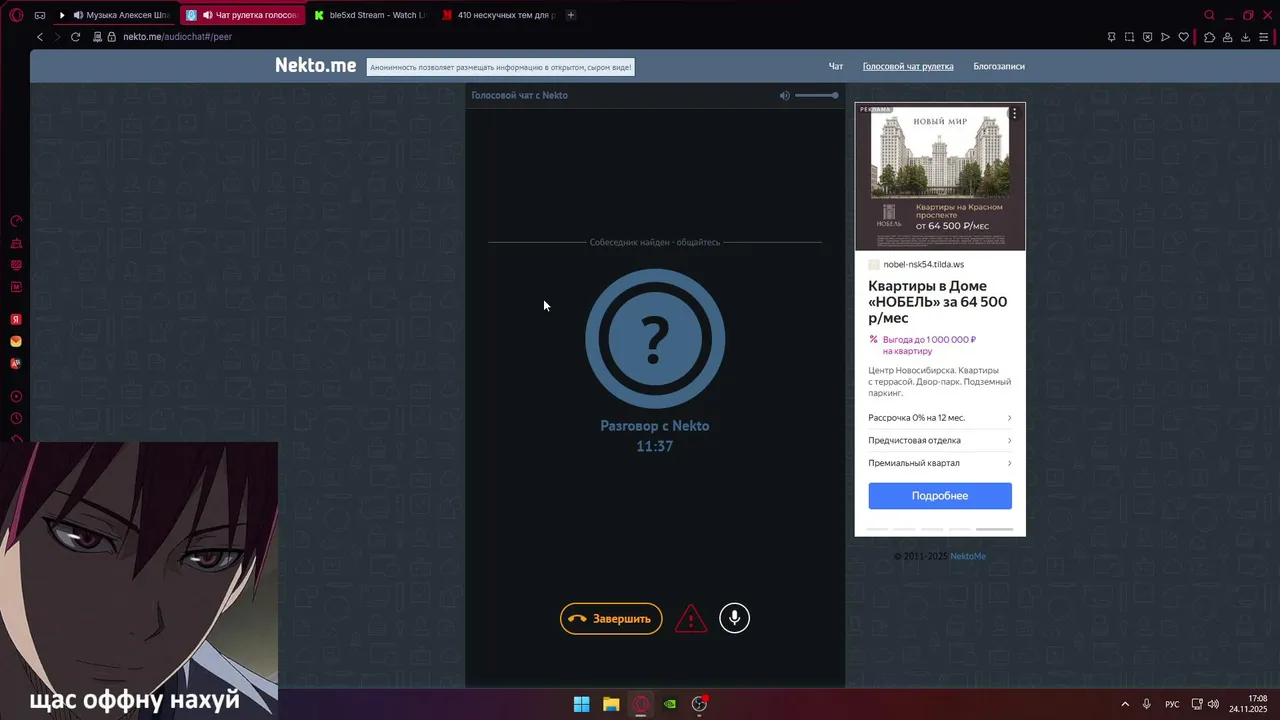Click the Nekto.me logo
Screen dimensions: 1280x720
pos(315,65)
